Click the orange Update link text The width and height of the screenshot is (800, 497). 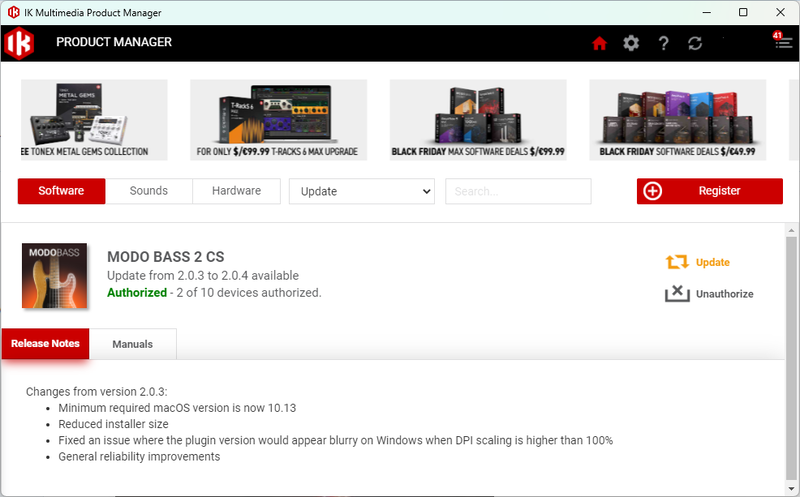pos(713,262)
